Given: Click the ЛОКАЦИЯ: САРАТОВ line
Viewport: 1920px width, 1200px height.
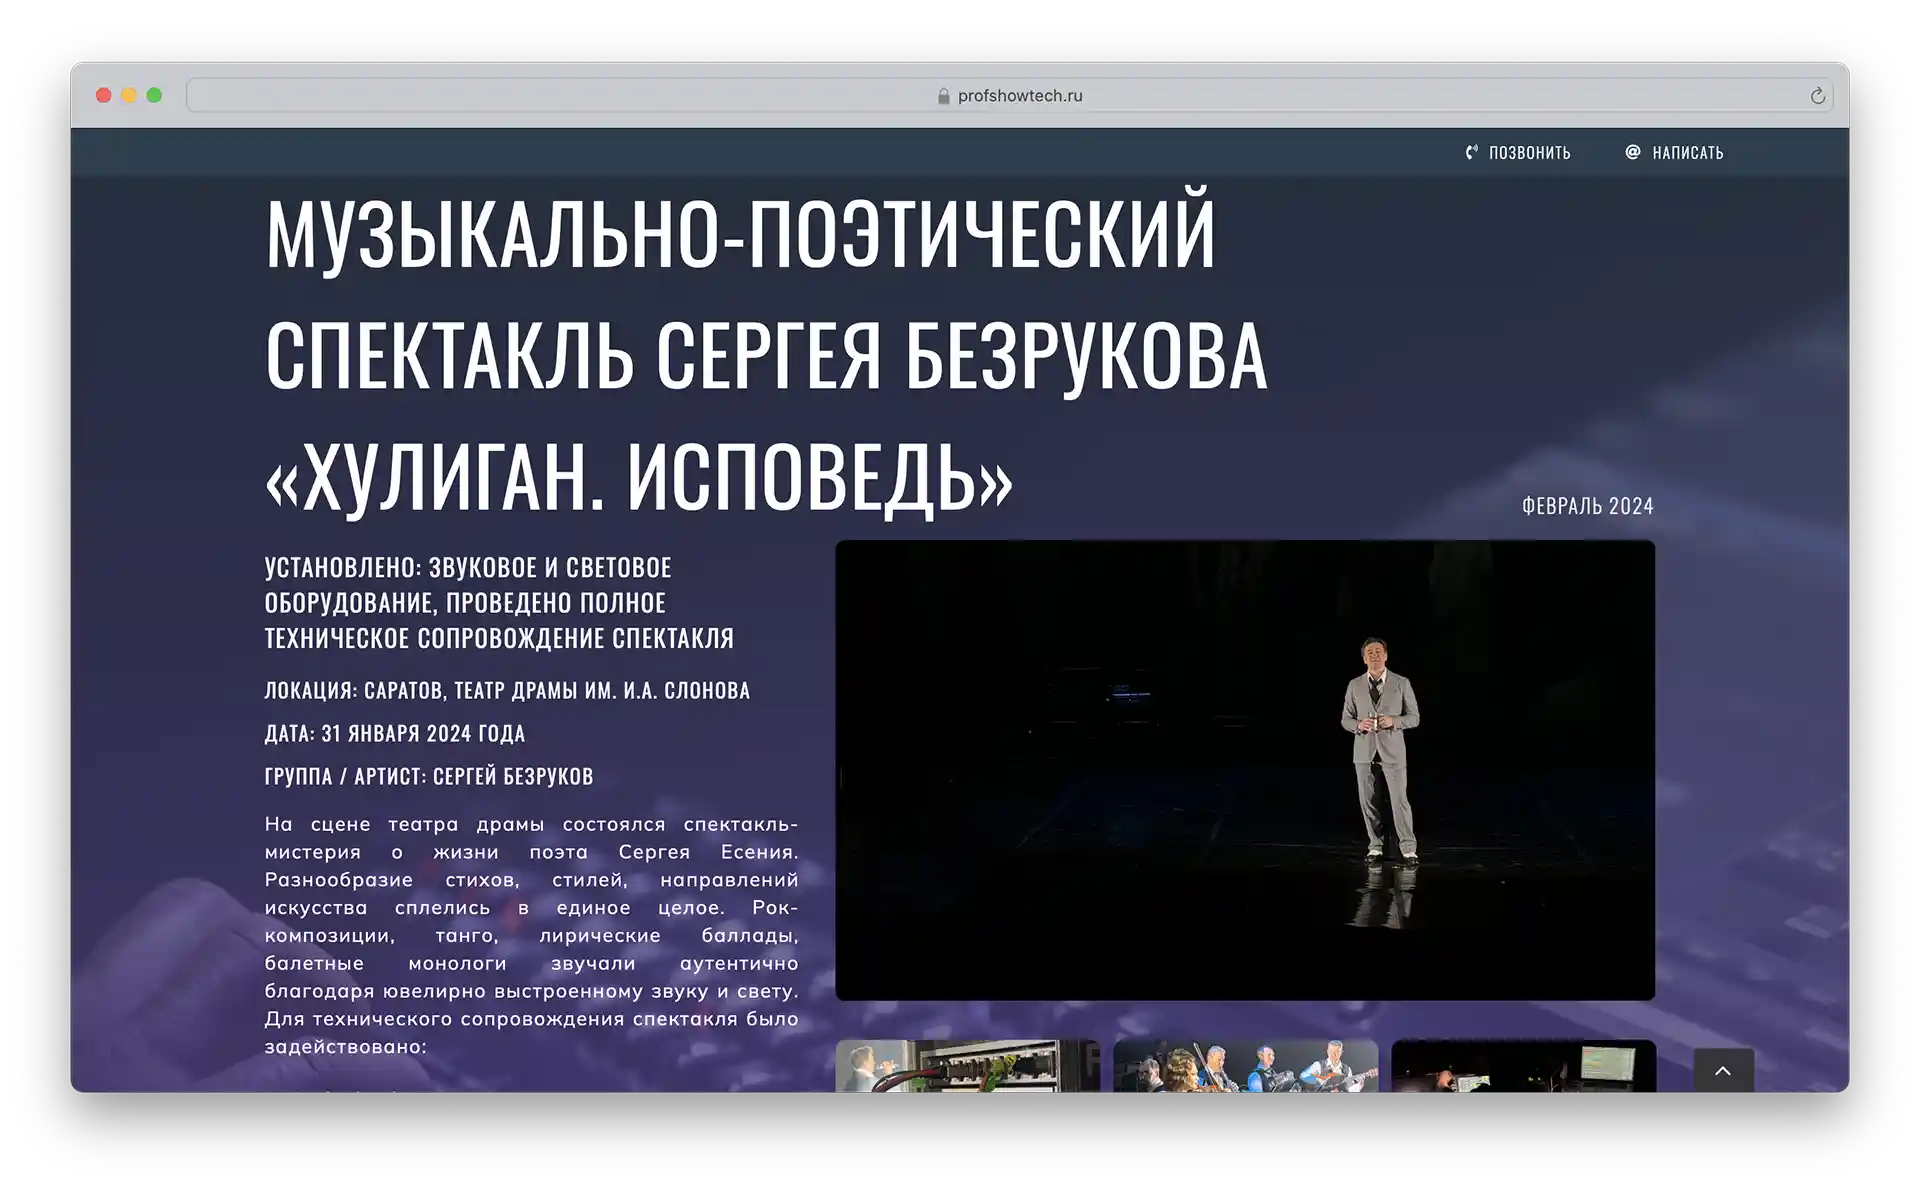Looking at the screenshot, I should click(507, 691).
